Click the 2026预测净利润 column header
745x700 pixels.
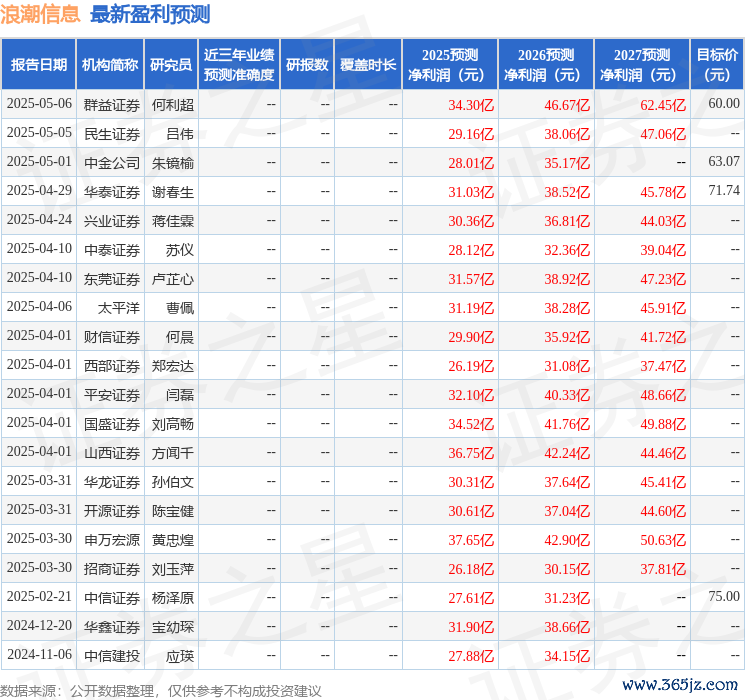click(x=546, y=65)
